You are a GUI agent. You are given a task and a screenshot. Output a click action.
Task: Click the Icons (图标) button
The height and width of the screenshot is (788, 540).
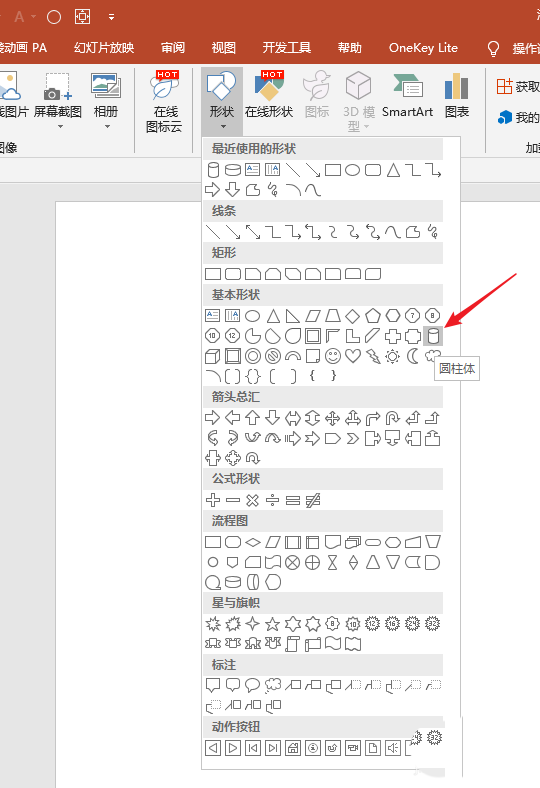coord(317,95)
